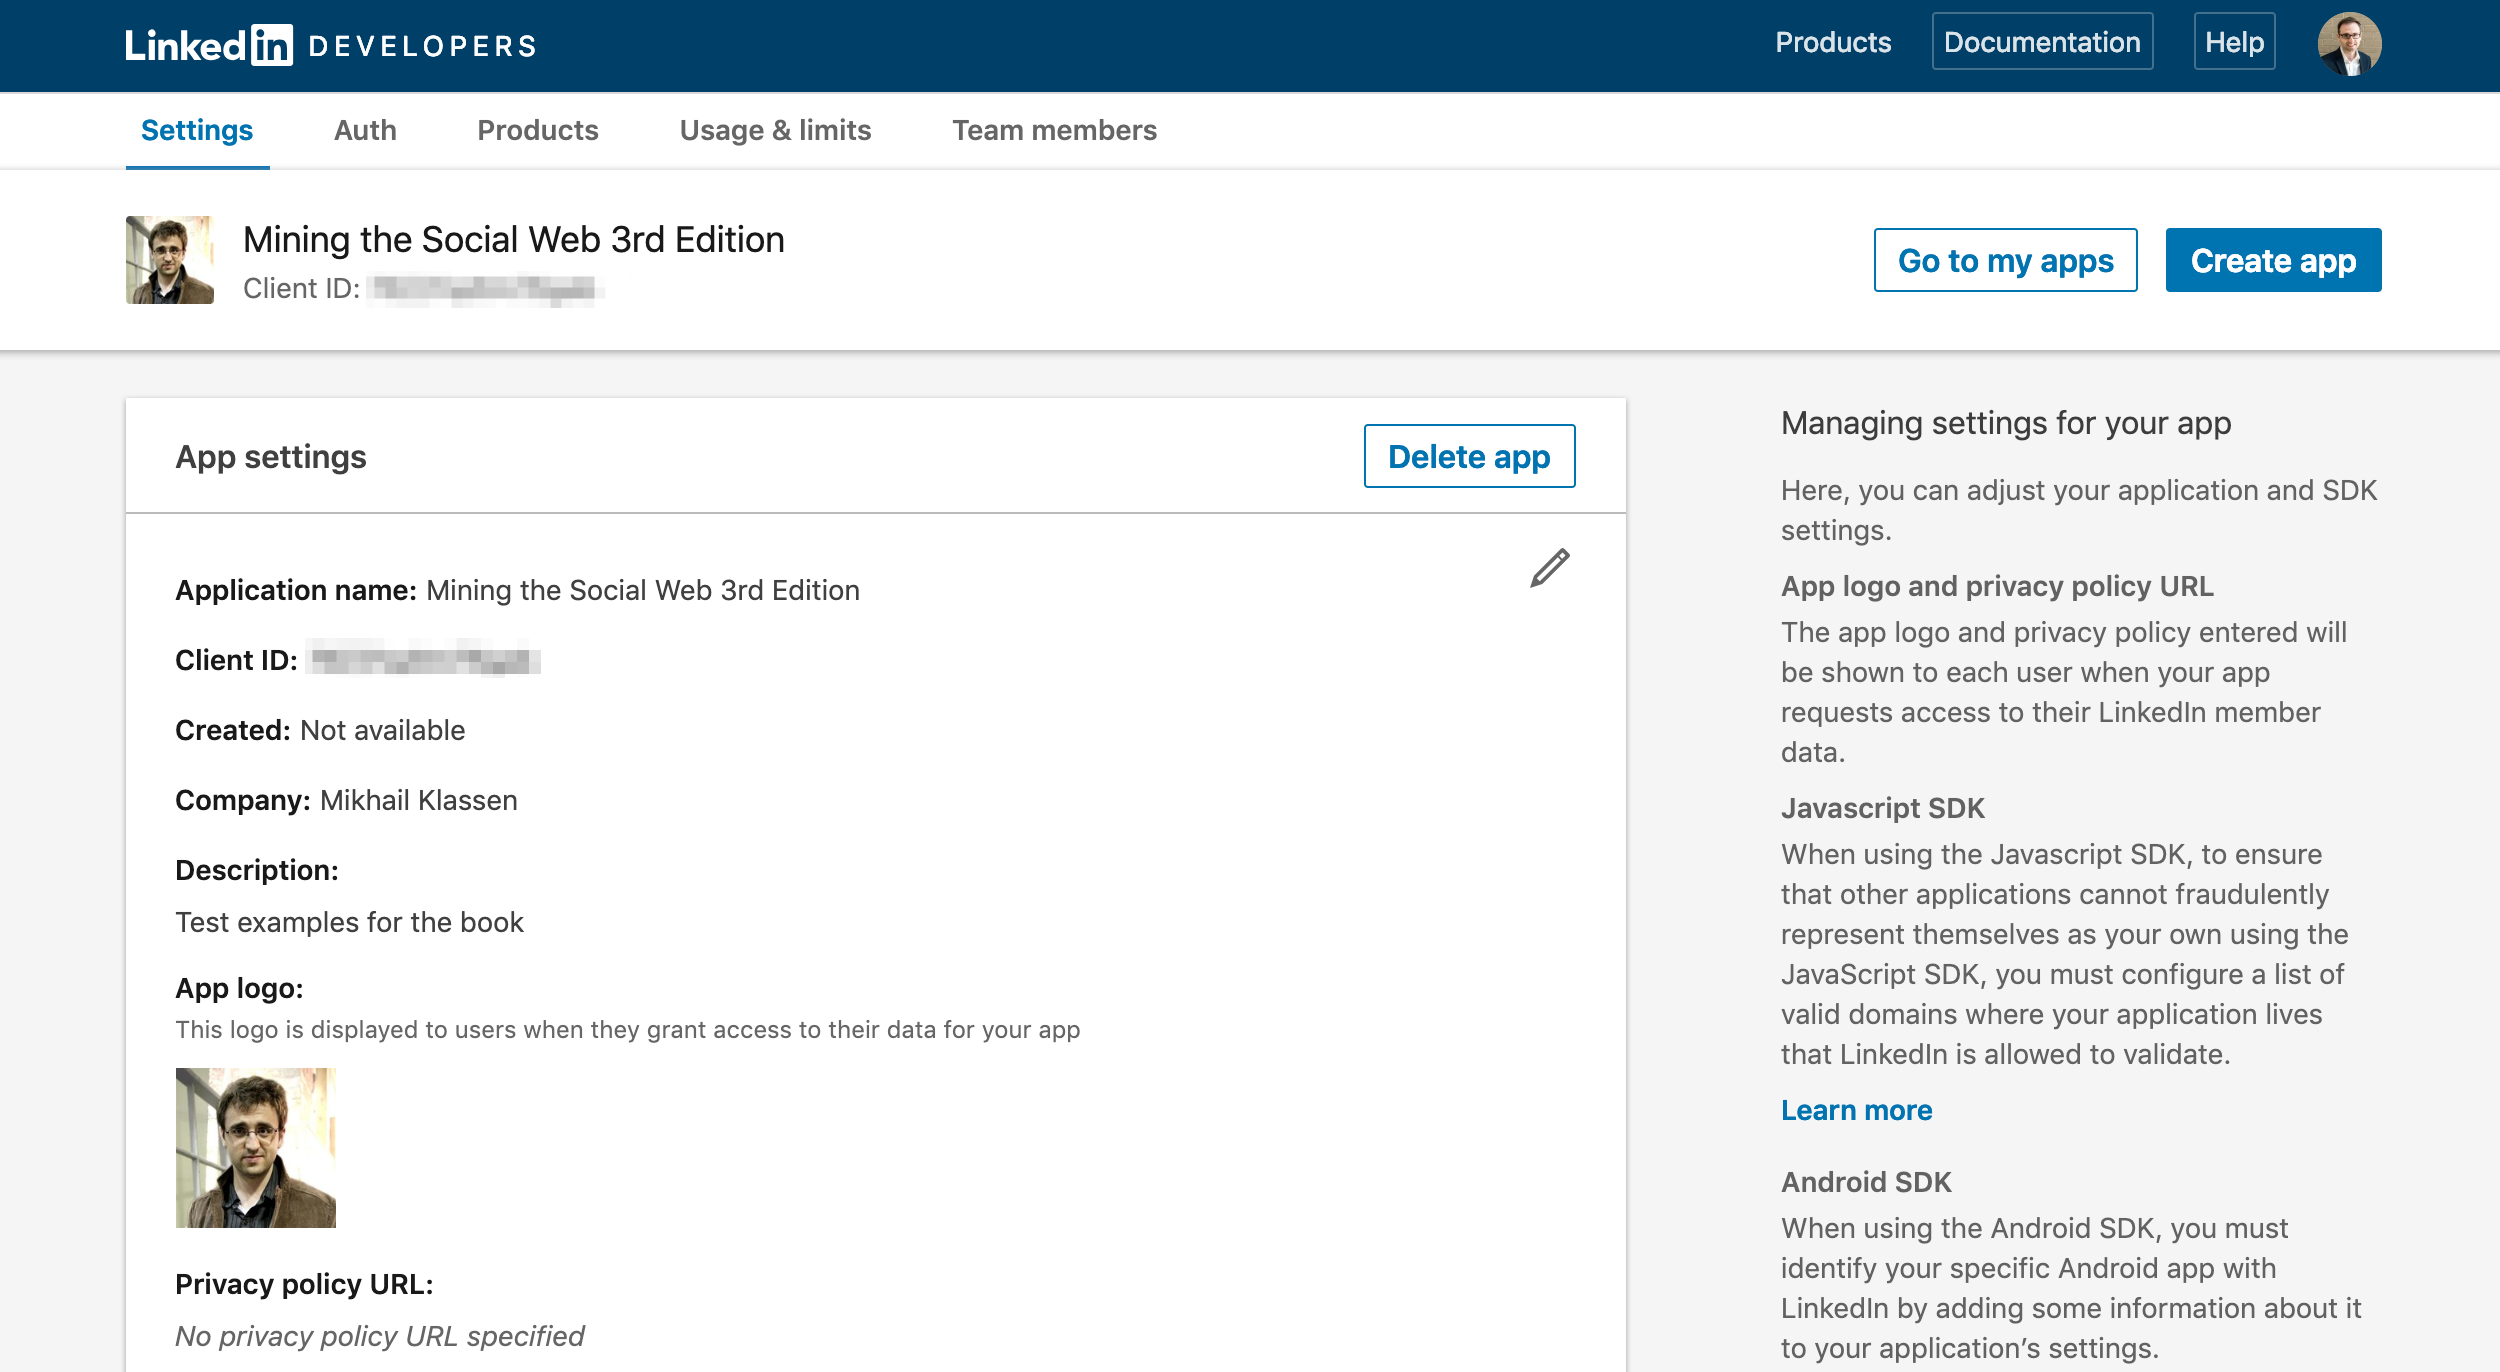Click the LinkedIn Developers logo
Screen dimensions: 2500x1372
pos(330,45)
